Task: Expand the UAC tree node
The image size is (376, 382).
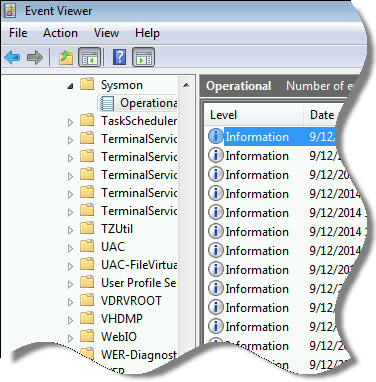Action: tap(70, 248)
